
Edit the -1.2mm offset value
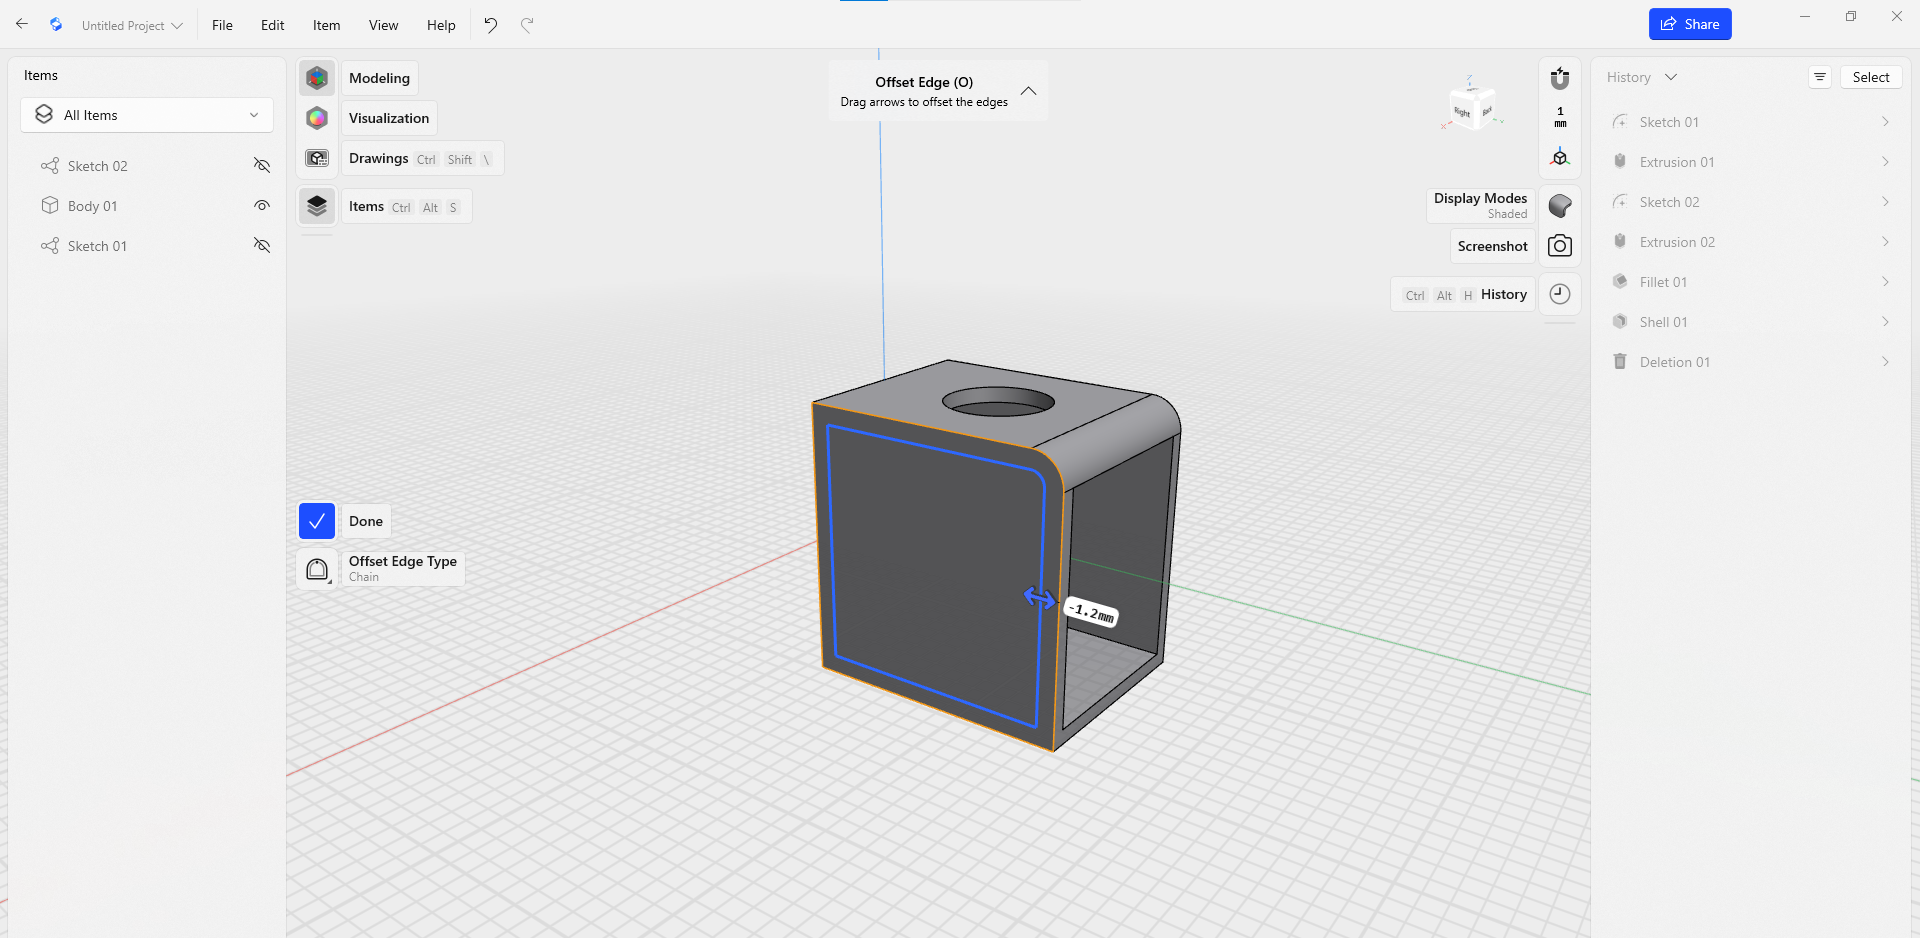point(1091,611)
